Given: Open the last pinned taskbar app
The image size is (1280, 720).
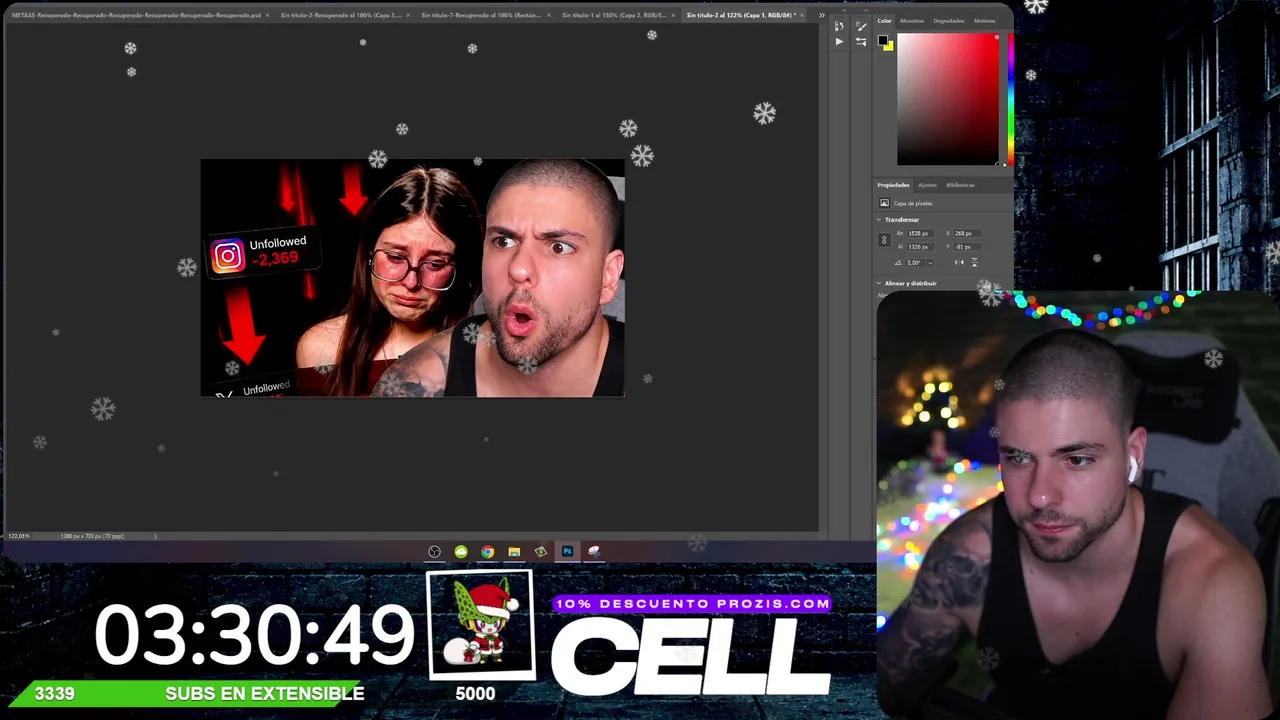Looking at the screenshot, I should (594, 551).
